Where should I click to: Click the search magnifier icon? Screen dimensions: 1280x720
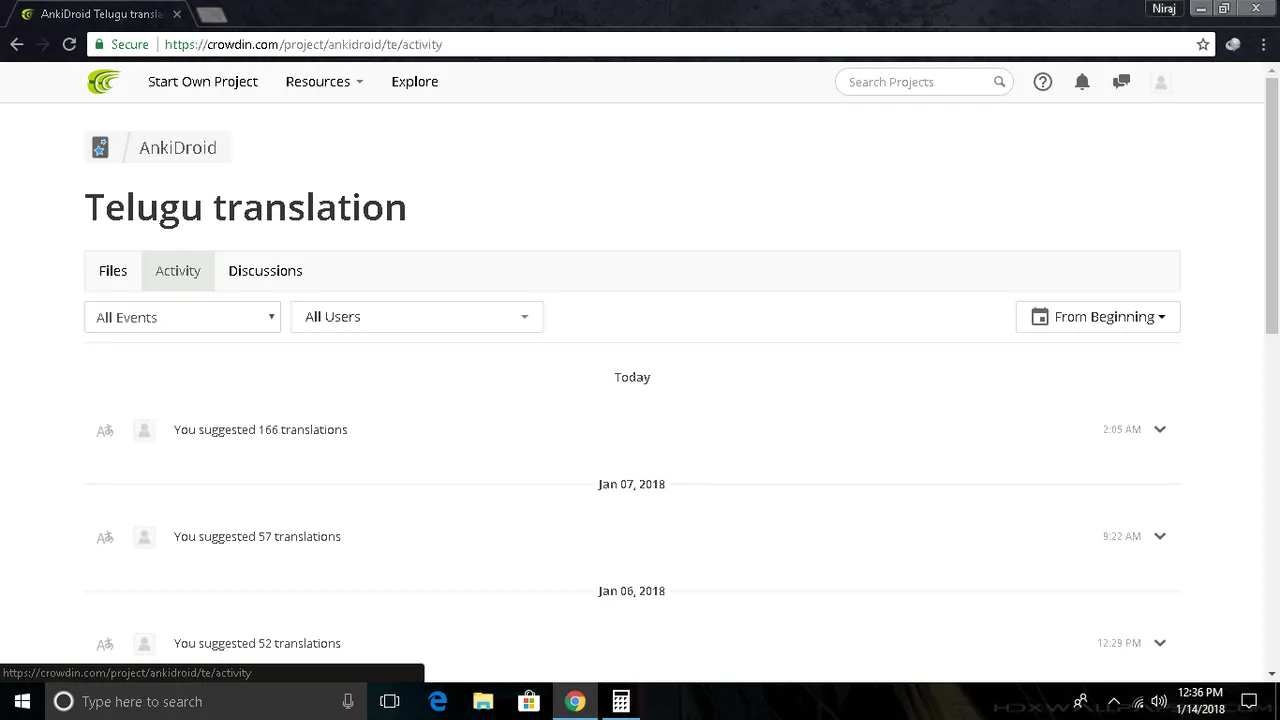coord(999,82)
